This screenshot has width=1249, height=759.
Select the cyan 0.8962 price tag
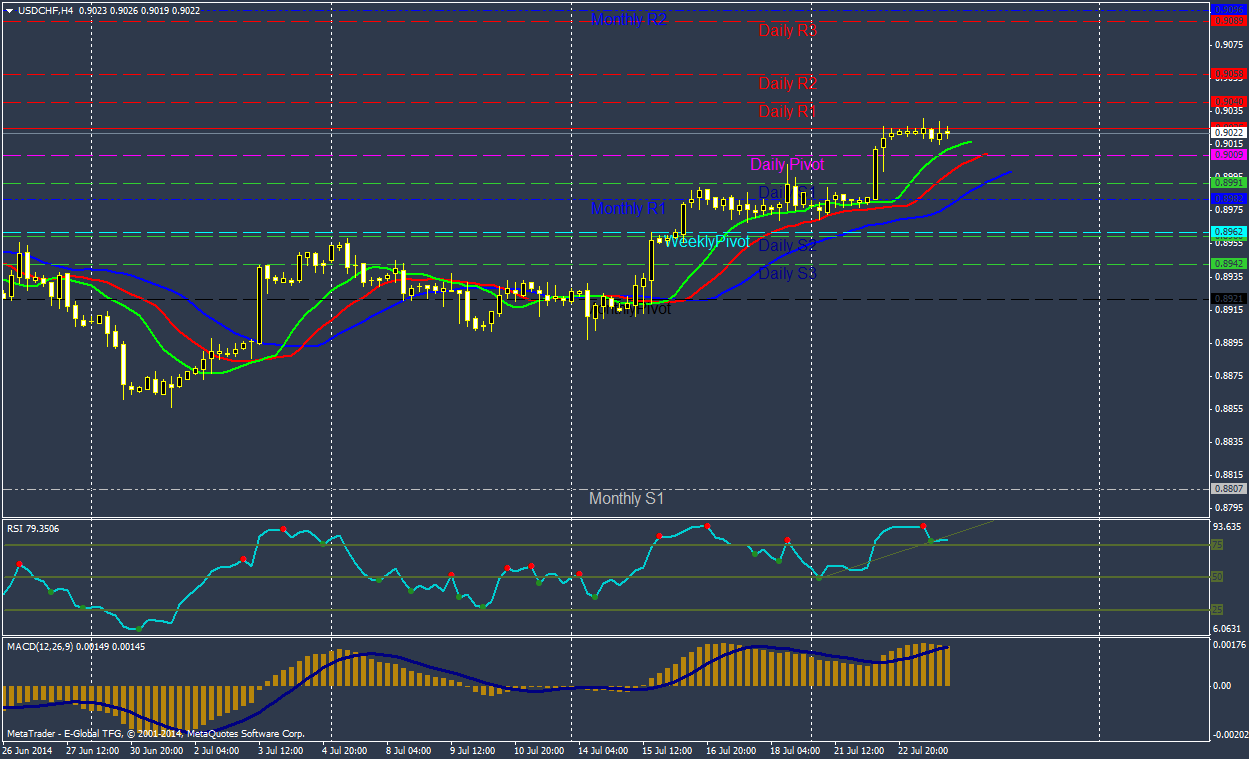tap(1228, 232)
